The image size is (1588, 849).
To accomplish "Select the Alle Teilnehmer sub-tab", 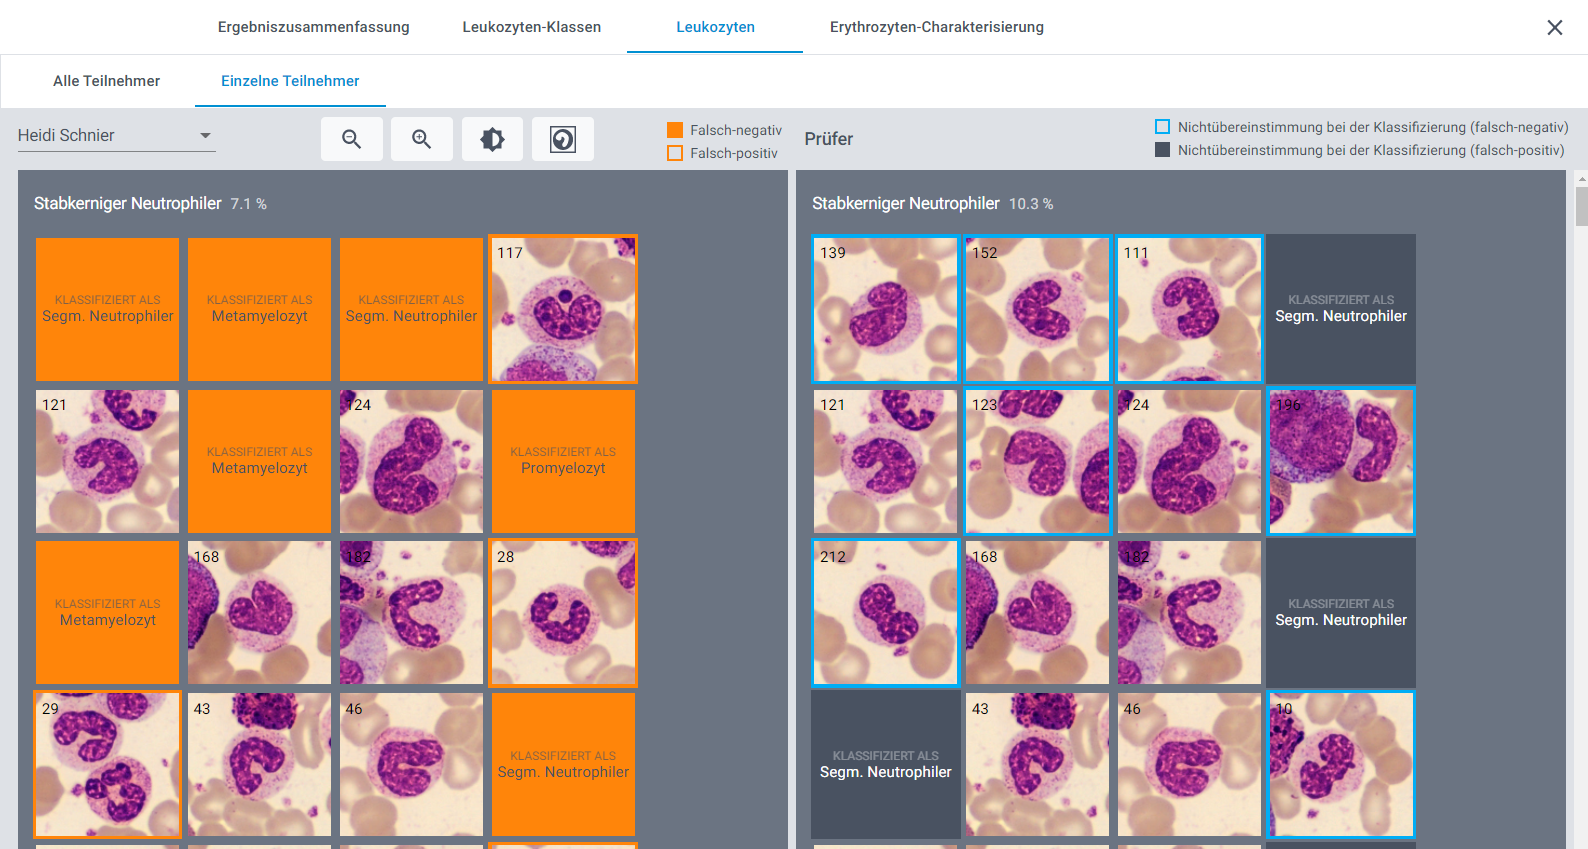I will coord(106,81).
